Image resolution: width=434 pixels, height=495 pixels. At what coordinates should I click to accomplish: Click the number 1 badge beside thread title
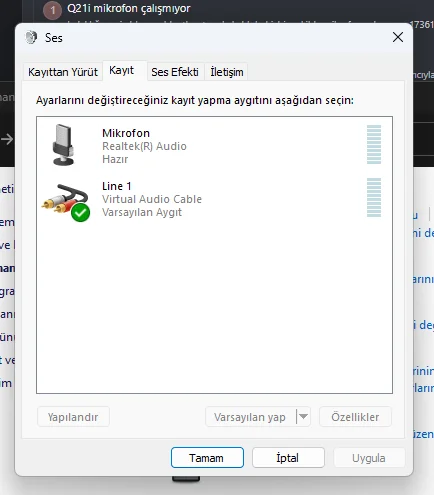tap(52, 10)
